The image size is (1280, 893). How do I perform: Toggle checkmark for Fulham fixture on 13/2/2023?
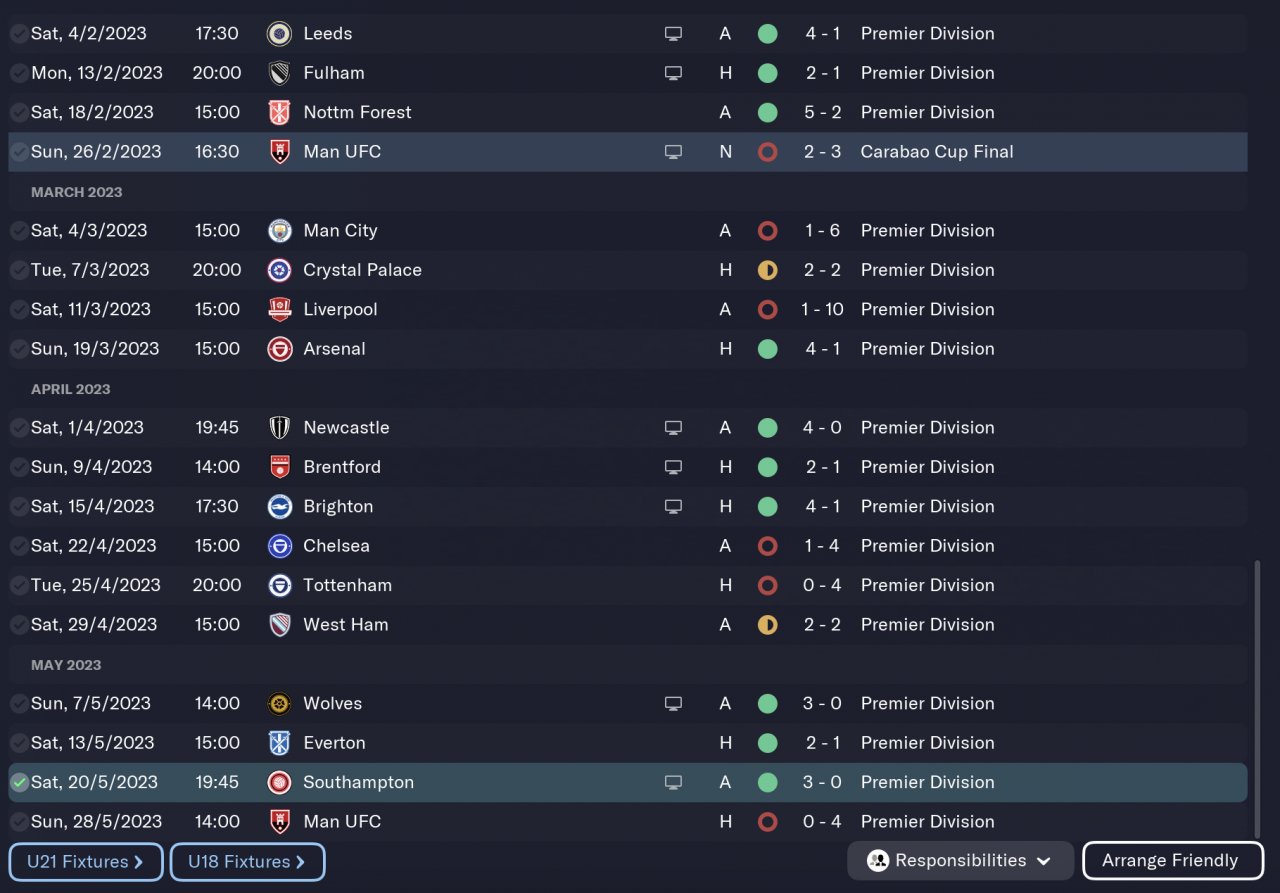[x=19, y=73]
